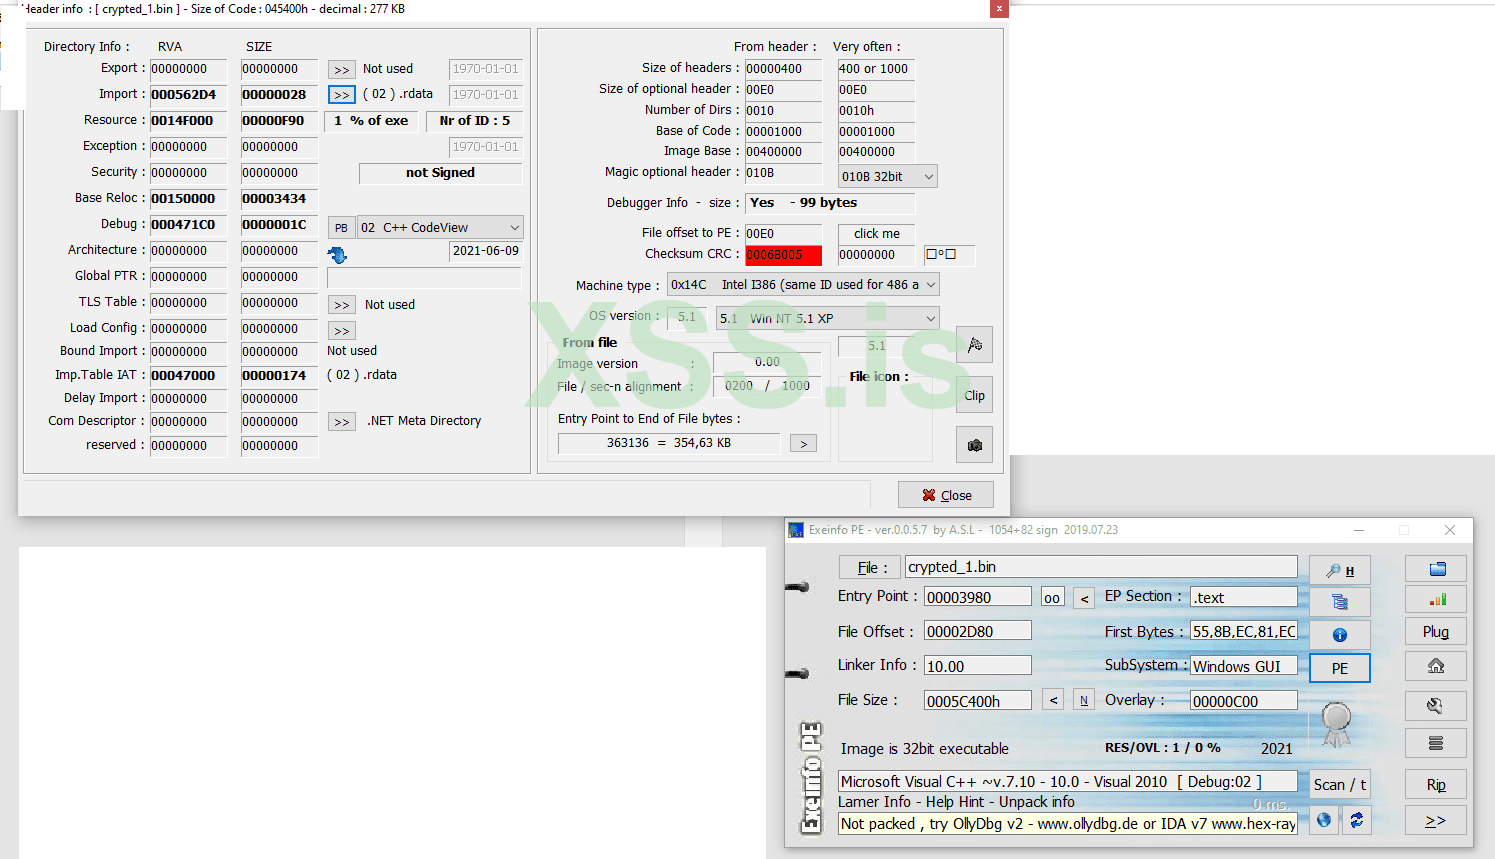This screenshot has width=1495, height=859.
Task: Click the 'not Signed' Security status box
Action: (441, 173)
